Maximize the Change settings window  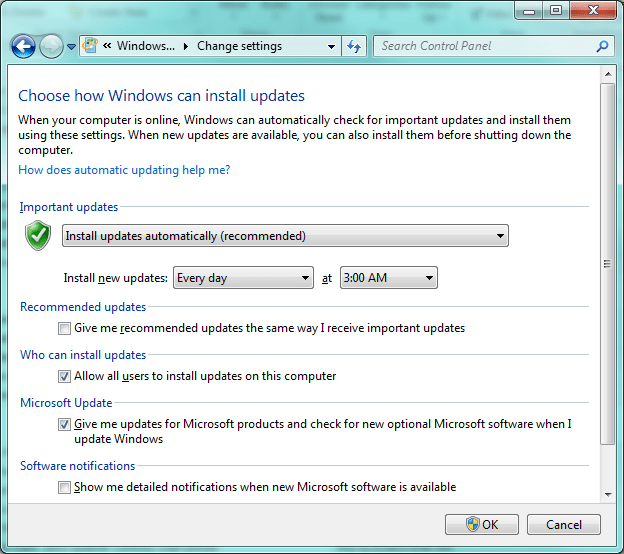pos(556,11)
